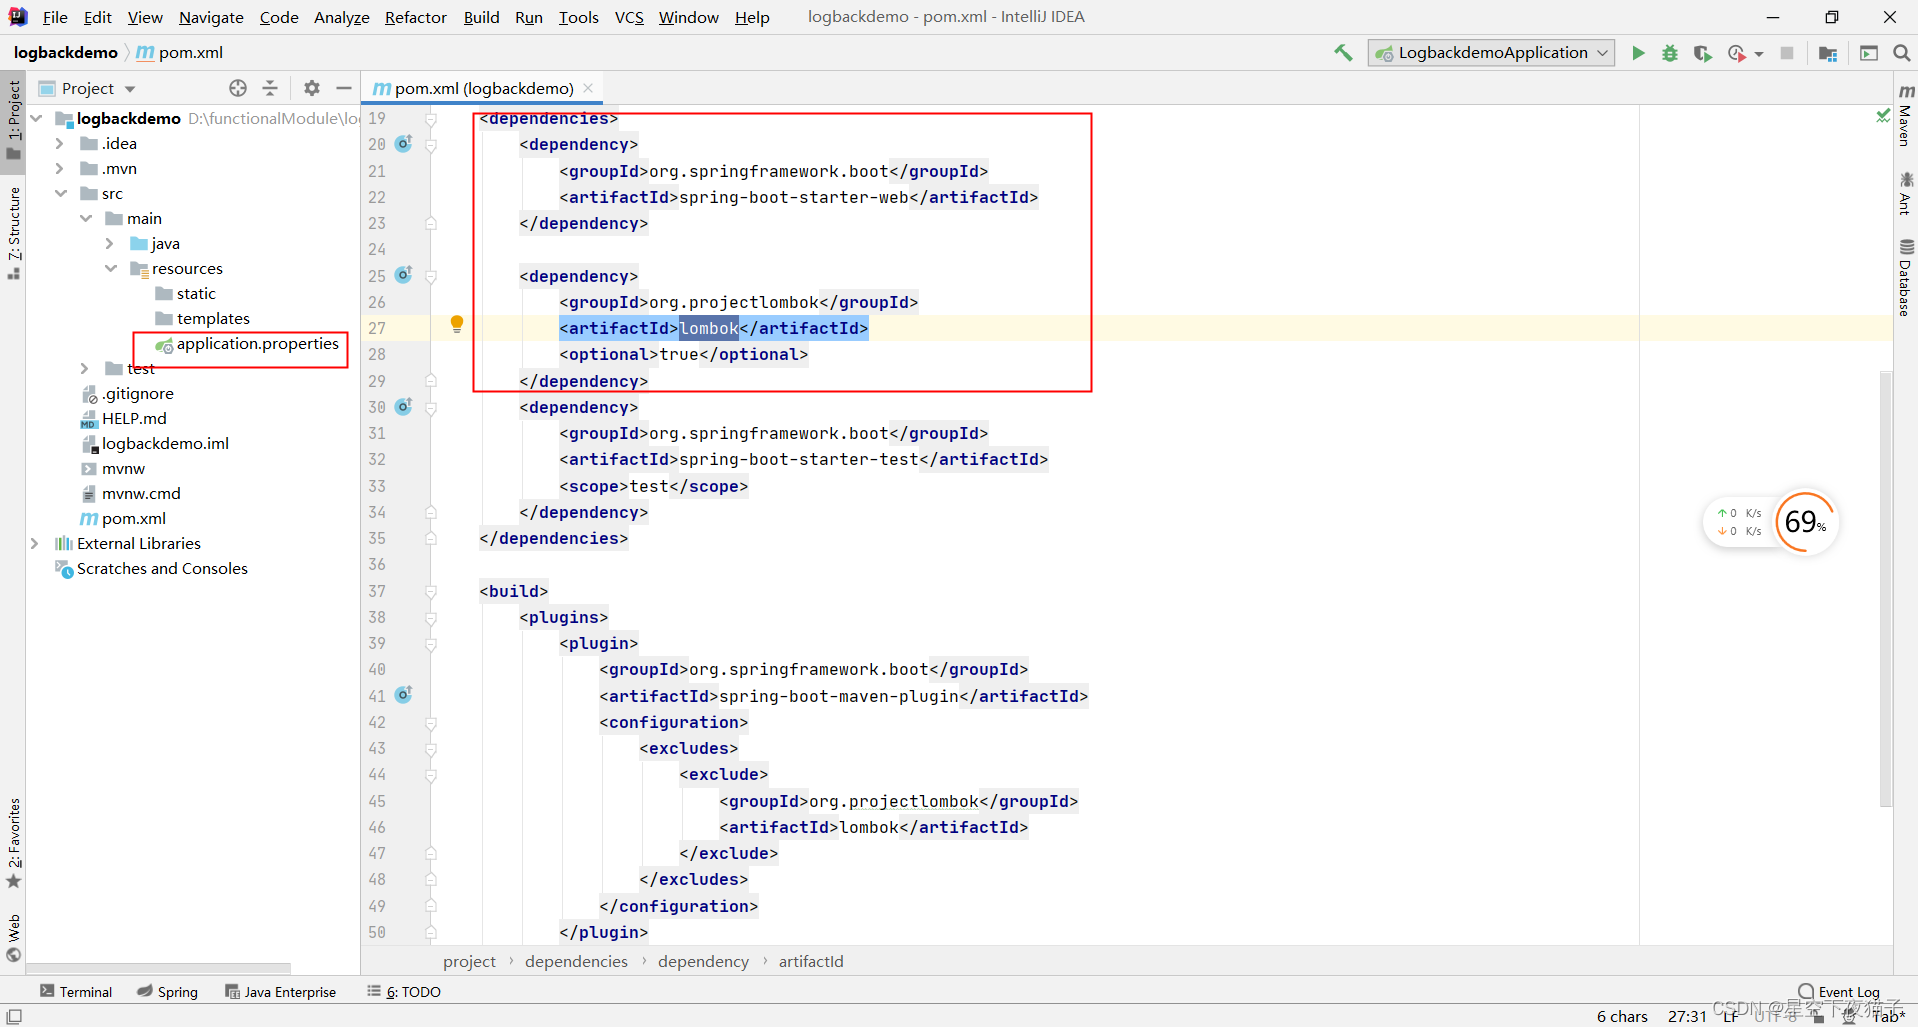Expand the .idea folder

pos(60,143)
